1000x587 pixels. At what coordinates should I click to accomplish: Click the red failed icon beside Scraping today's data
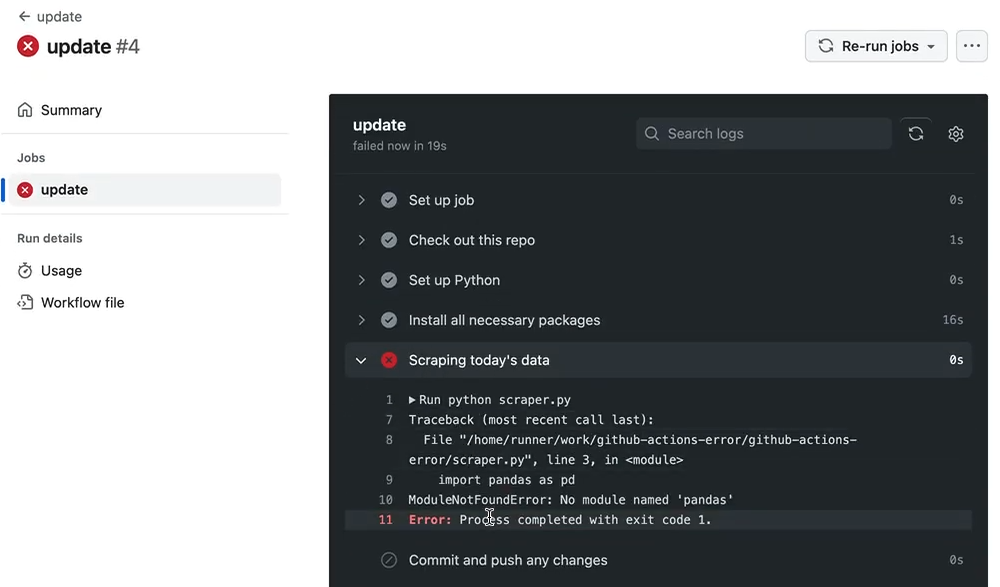389,360
